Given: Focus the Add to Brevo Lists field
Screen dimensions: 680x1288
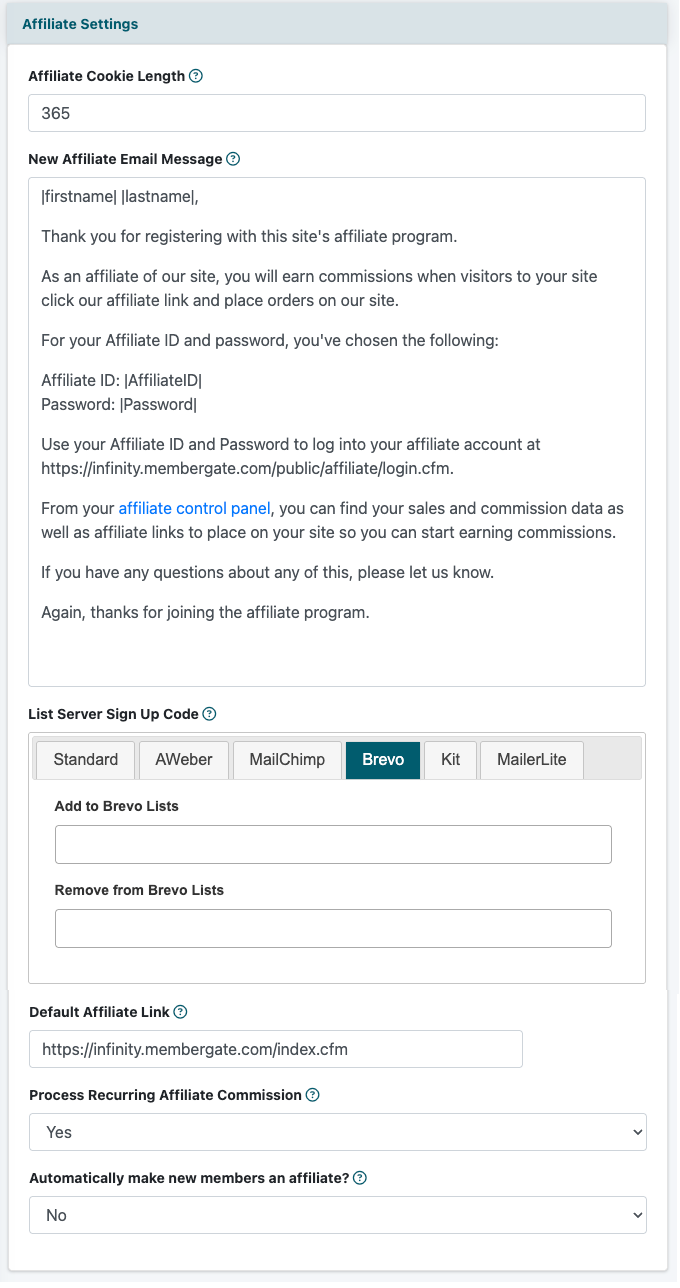Looking at the screenshot, I should (333, 844).
